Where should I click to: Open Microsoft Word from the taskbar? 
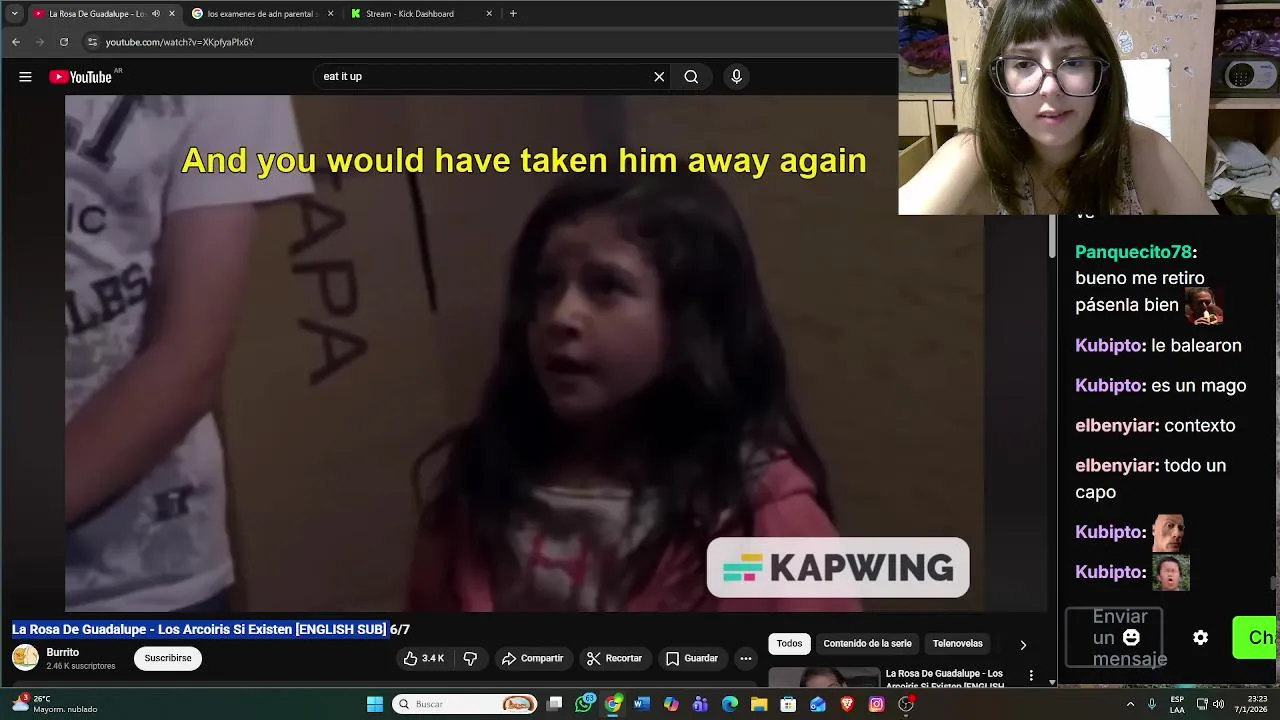[x=642, y=704]
